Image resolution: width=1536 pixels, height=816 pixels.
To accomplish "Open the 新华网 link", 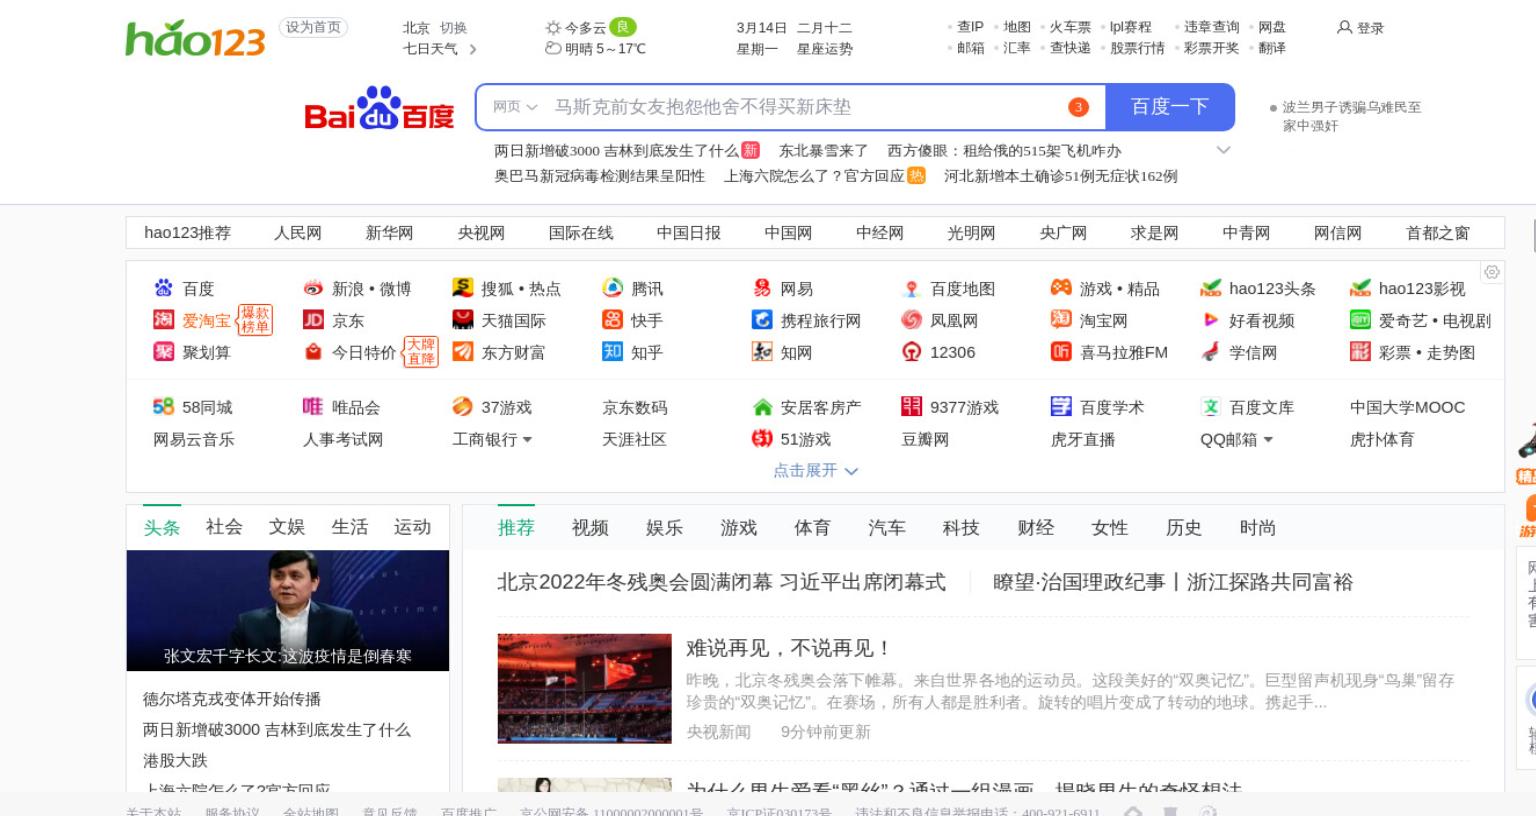I will 389,233.
